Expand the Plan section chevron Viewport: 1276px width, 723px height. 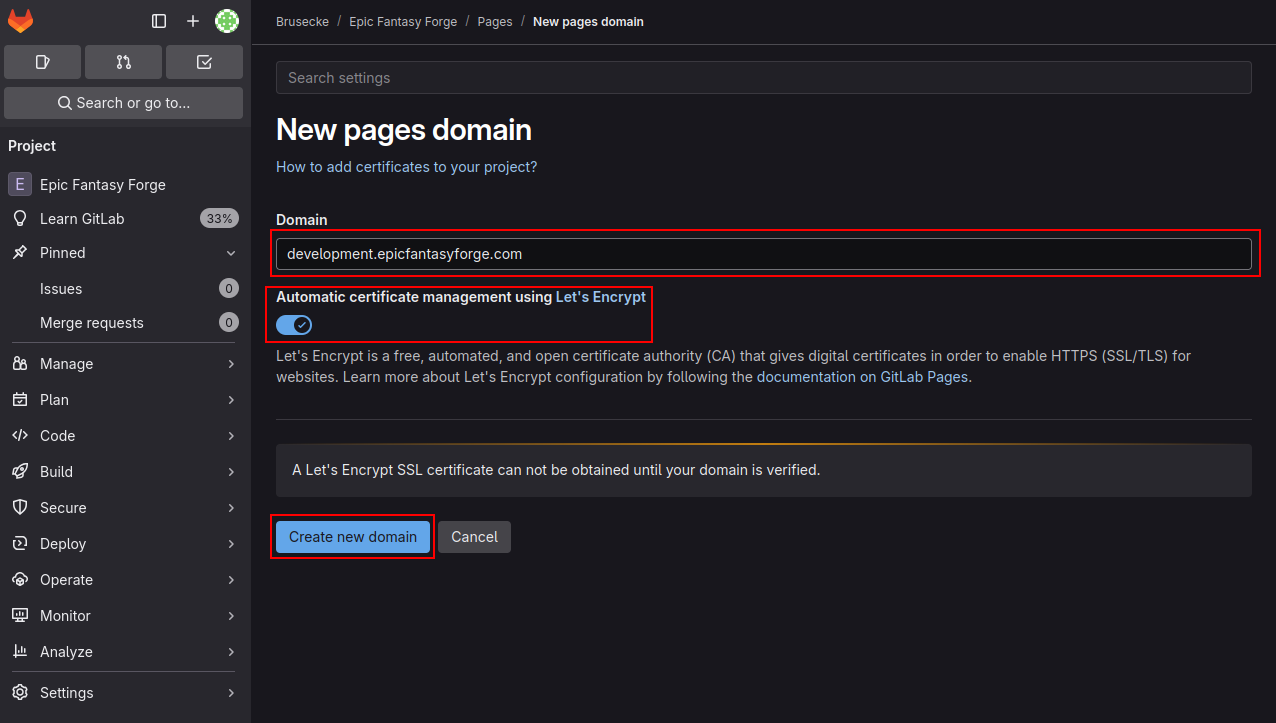tap(231, 400)
